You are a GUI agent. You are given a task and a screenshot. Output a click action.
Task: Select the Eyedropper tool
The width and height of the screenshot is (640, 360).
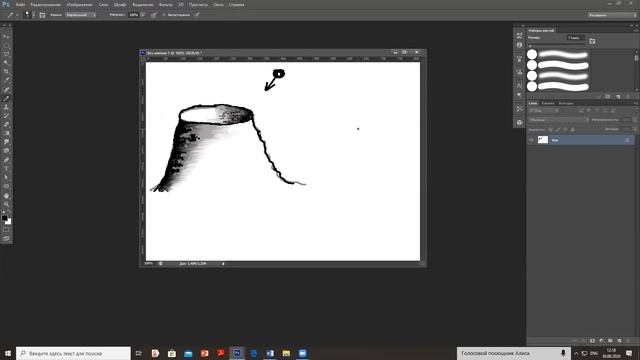(6, 81)
